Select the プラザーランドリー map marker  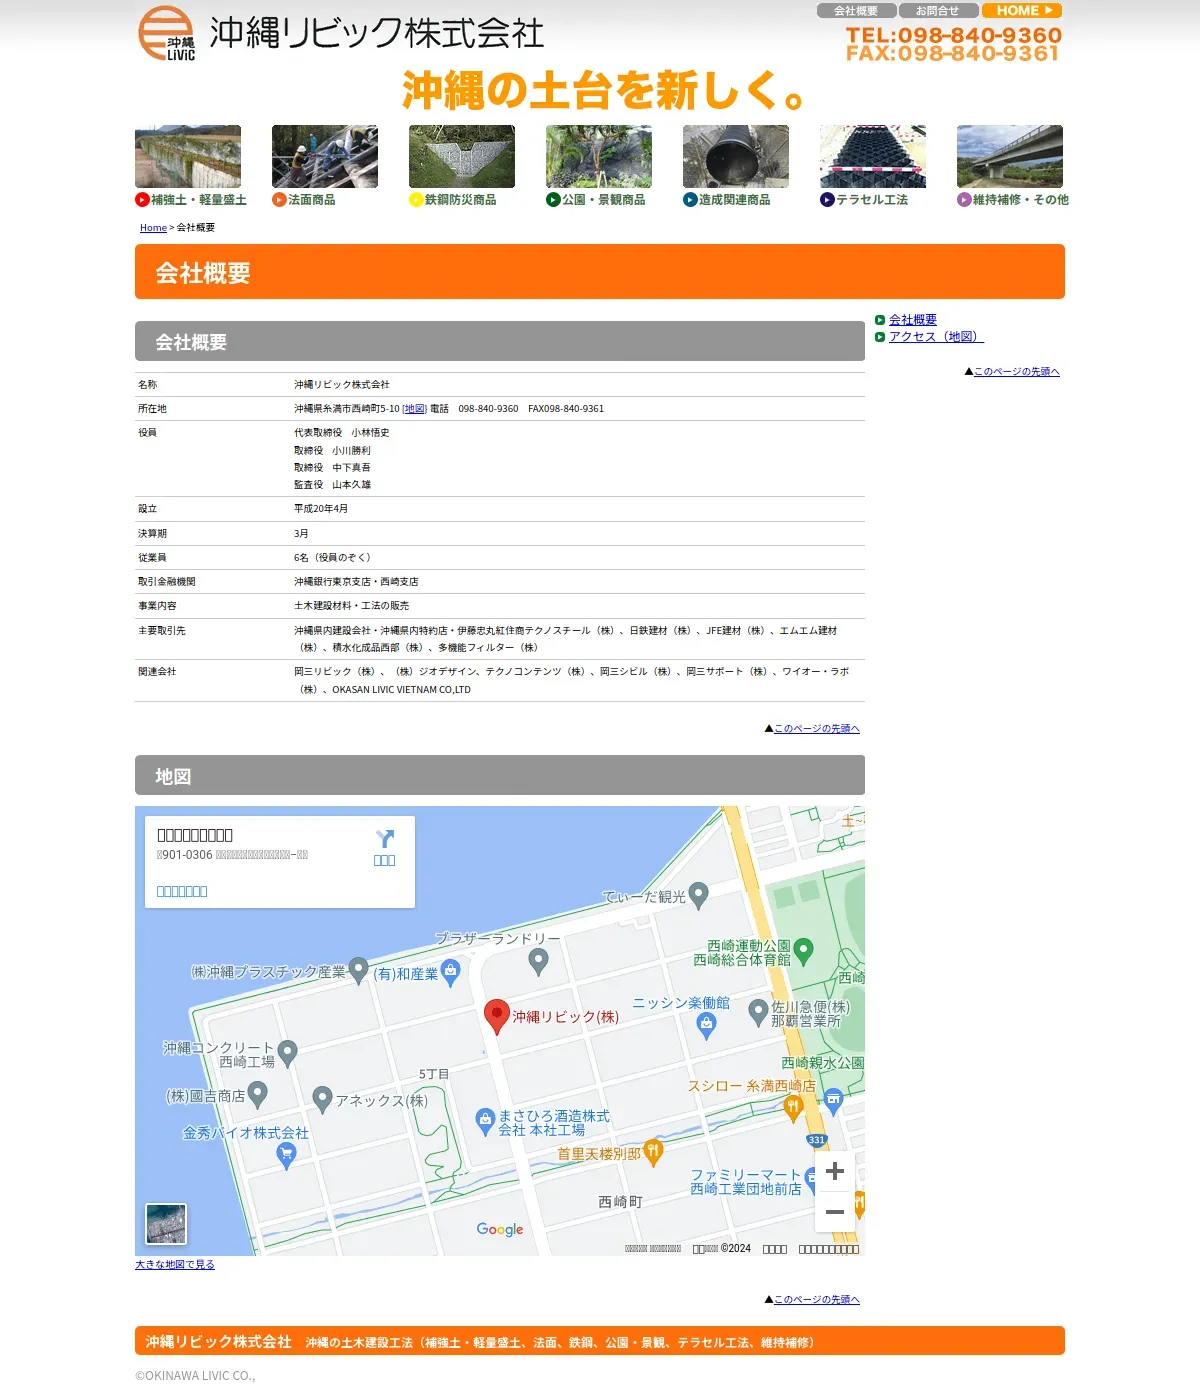539,962
